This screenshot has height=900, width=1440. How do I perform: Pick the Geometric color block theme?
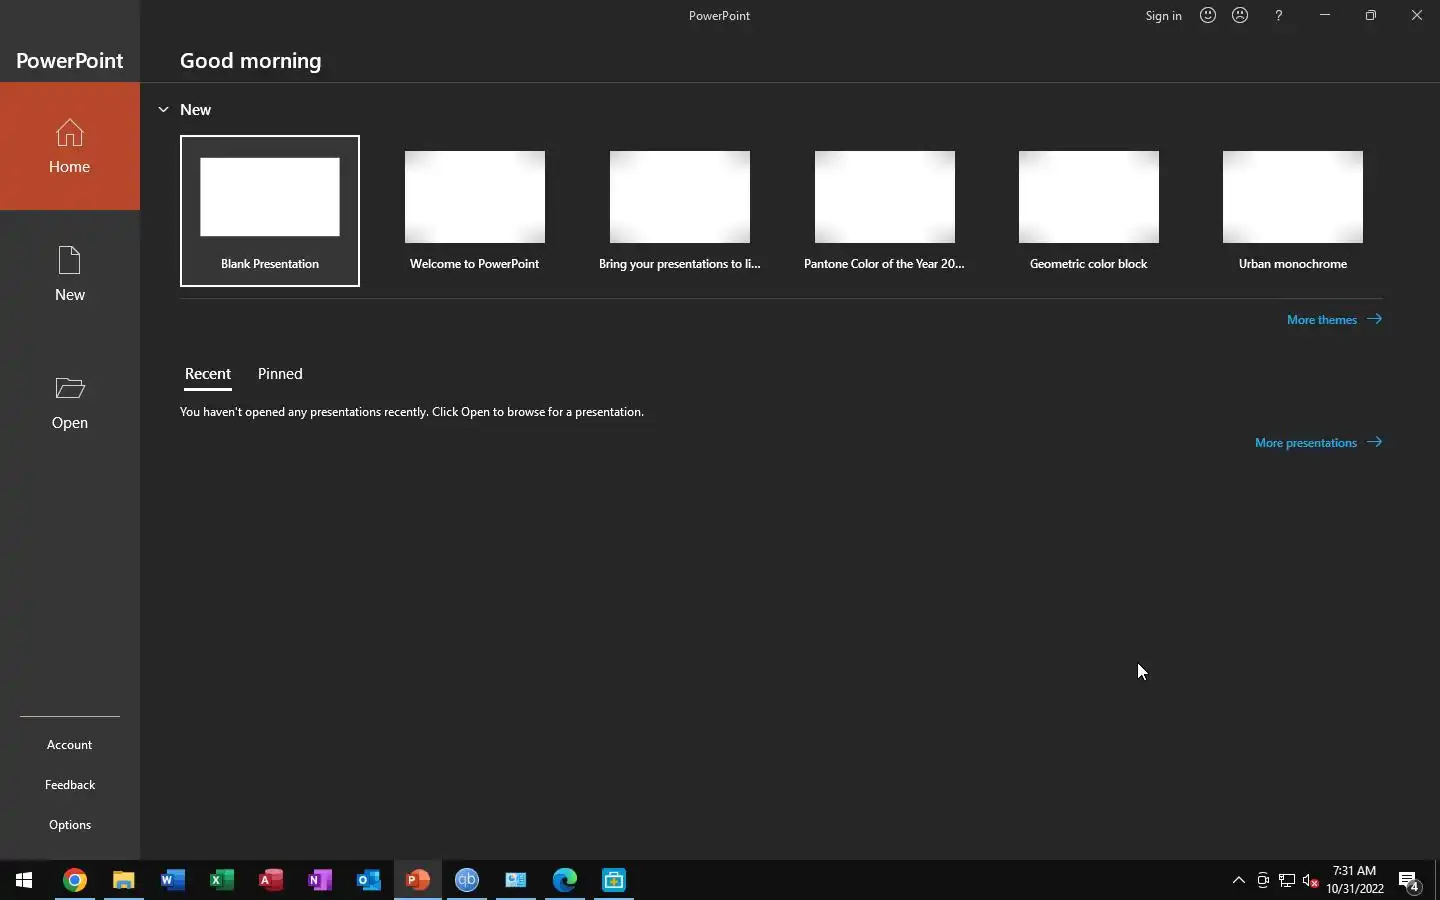click(x=1089, y=211)
